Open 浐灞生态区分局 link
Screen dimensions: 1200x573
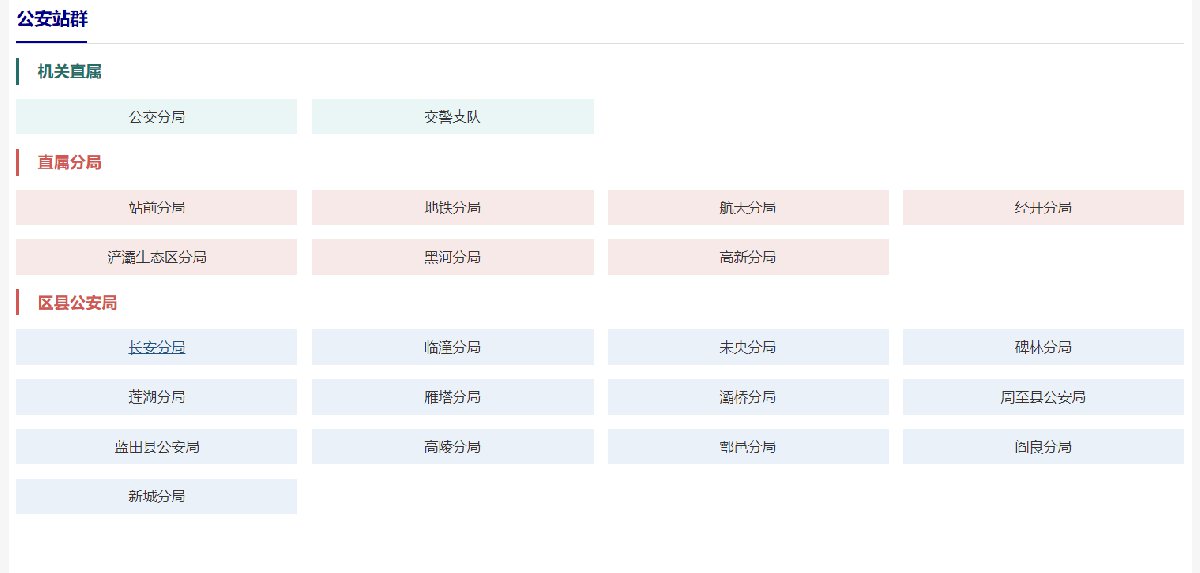[x=157, y=257]
